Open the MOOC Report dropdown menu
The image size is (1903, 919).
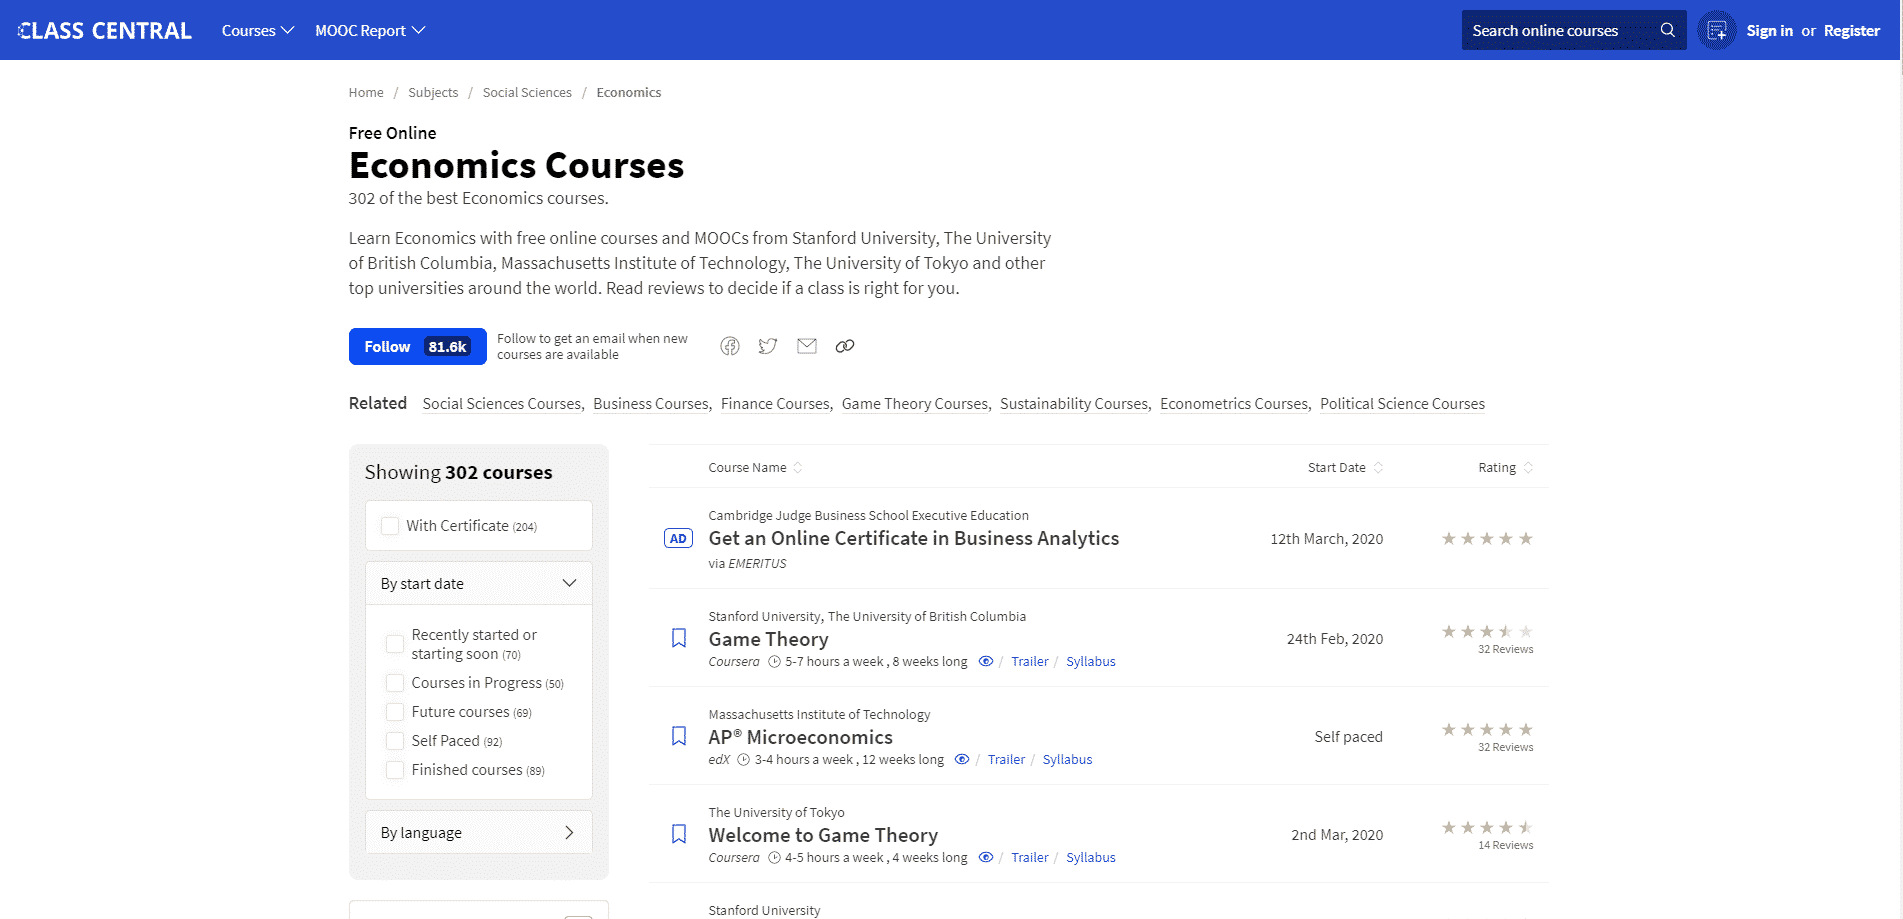tap(370, 31)
